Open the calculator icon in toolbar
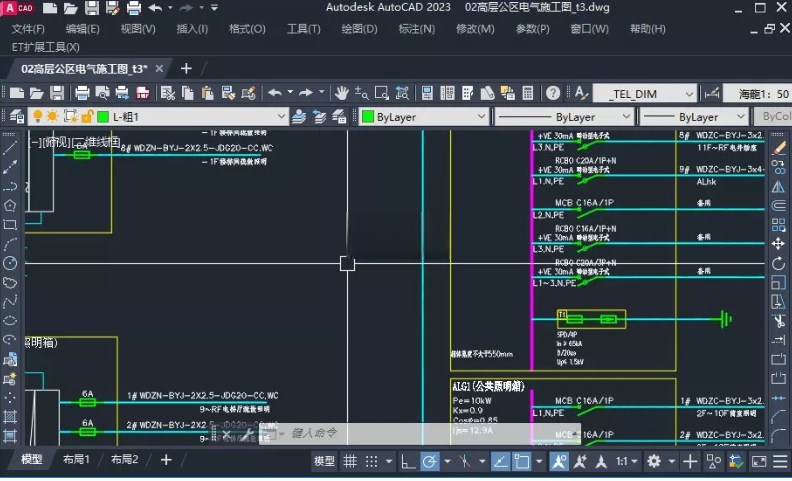 click(528, 93)
